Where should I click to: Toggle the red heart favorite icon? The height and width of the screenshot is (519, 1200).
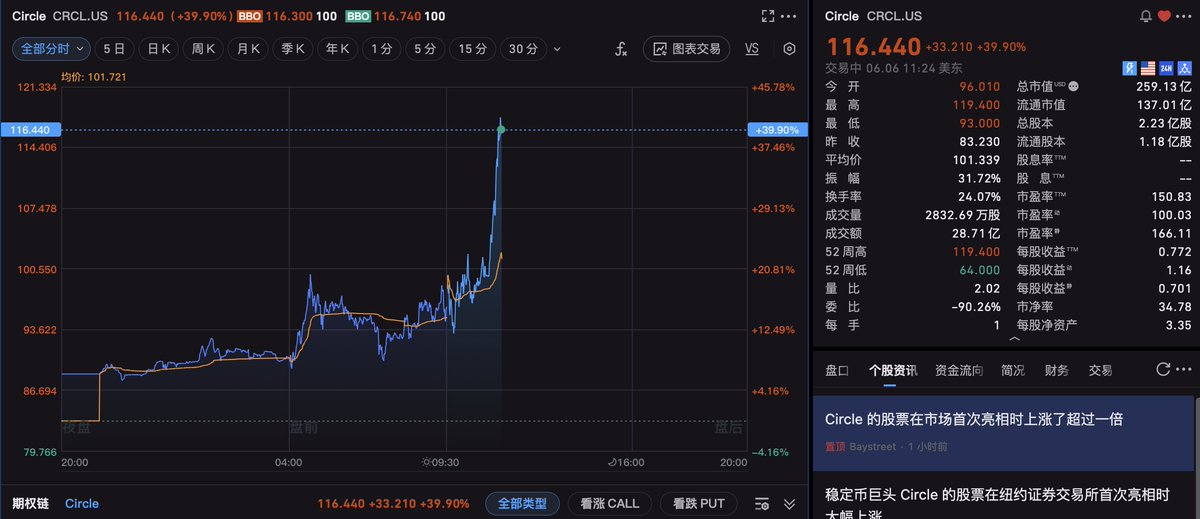[x=1164, y=16]
